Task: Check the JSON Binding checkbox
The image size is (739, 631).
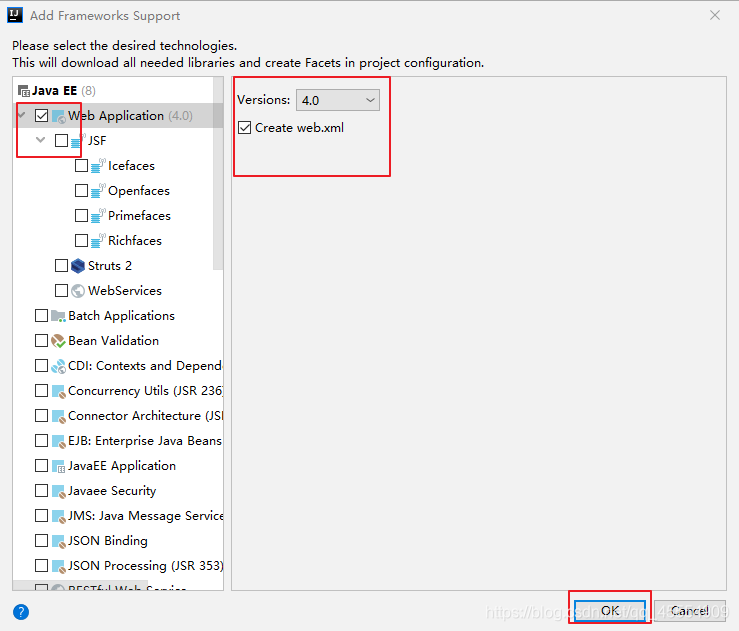Action: [41, 540]
